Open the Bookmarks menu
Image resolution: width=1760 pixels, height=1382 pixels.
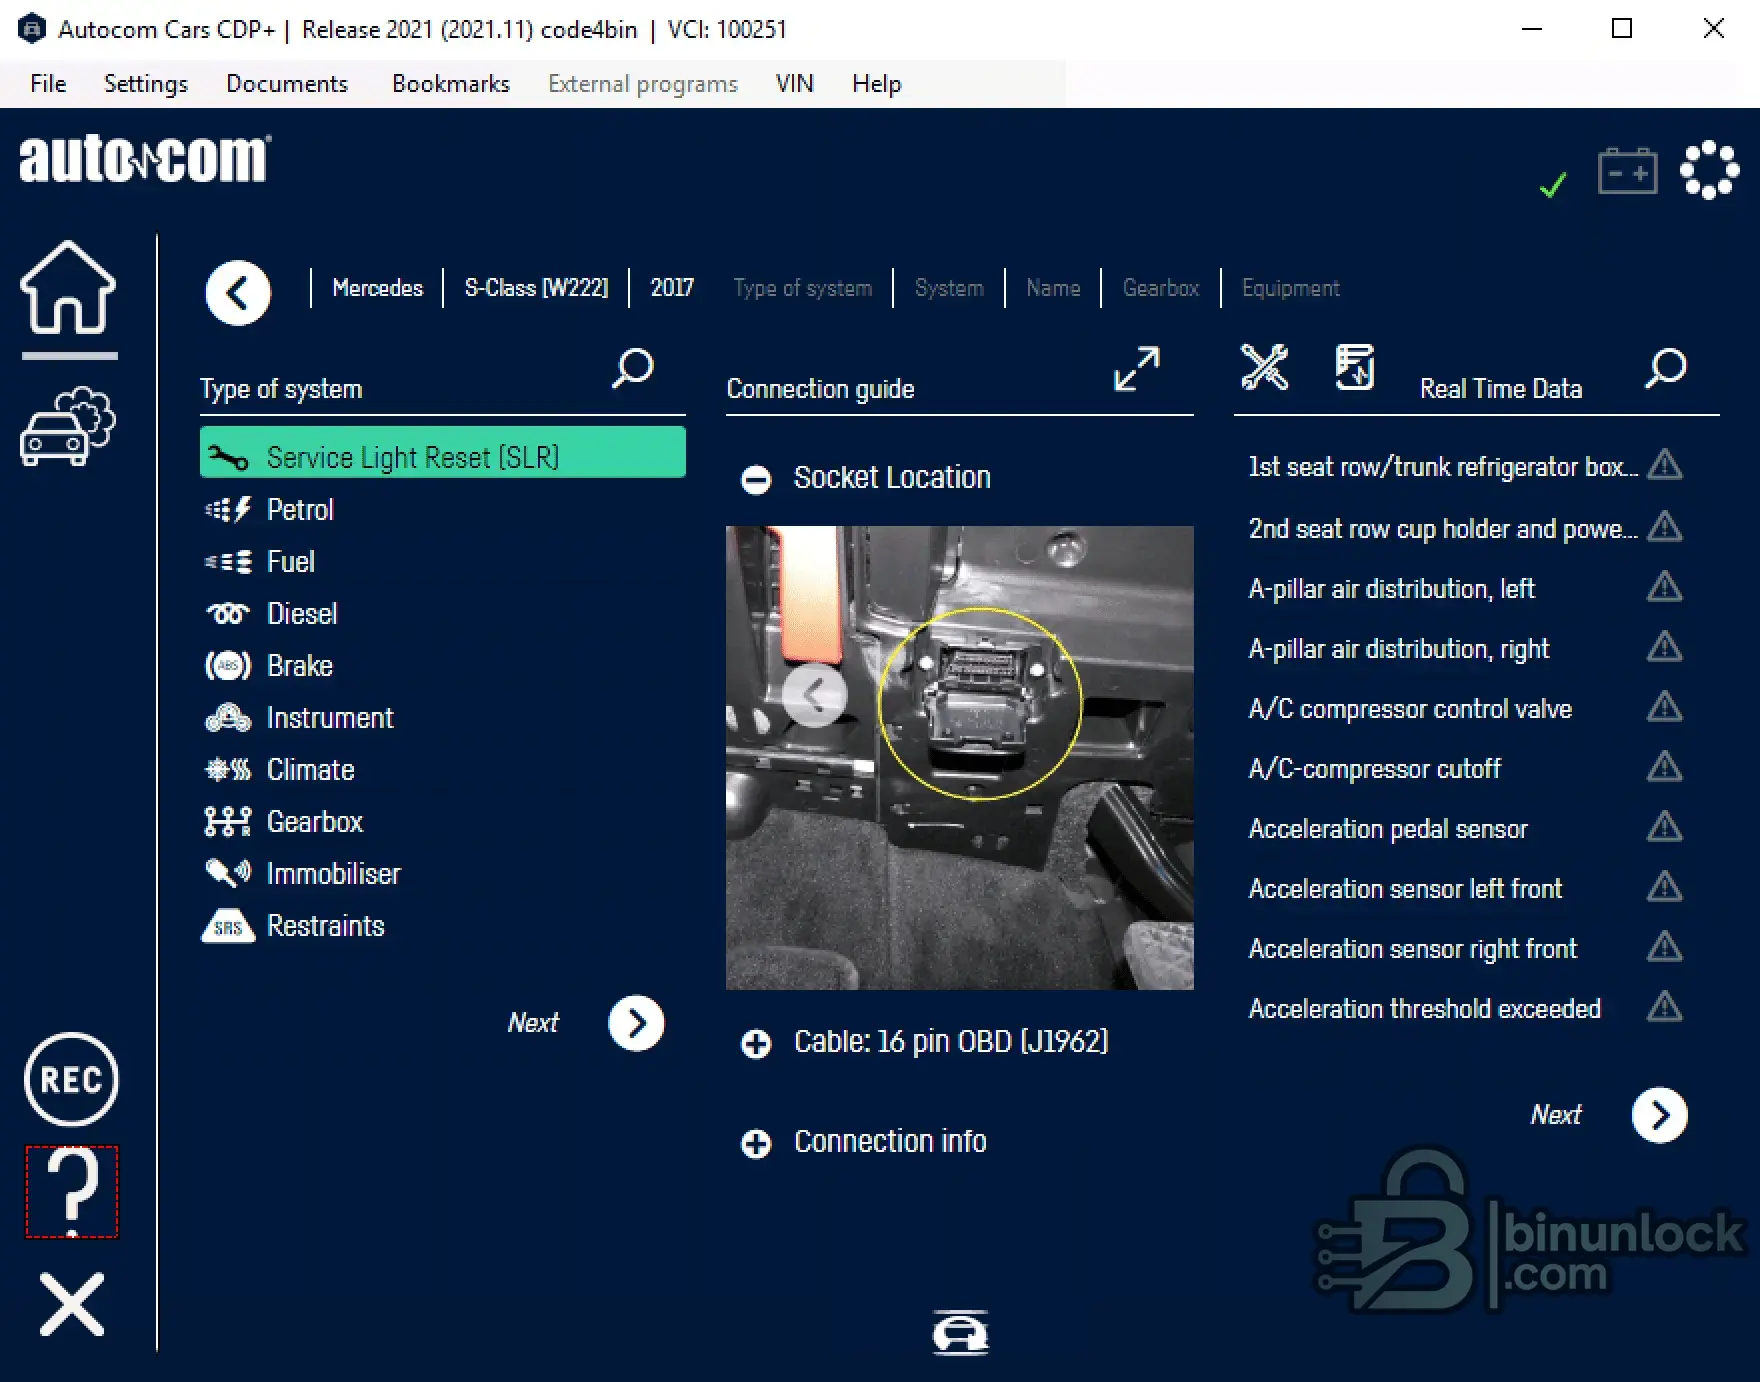point(451,84)
